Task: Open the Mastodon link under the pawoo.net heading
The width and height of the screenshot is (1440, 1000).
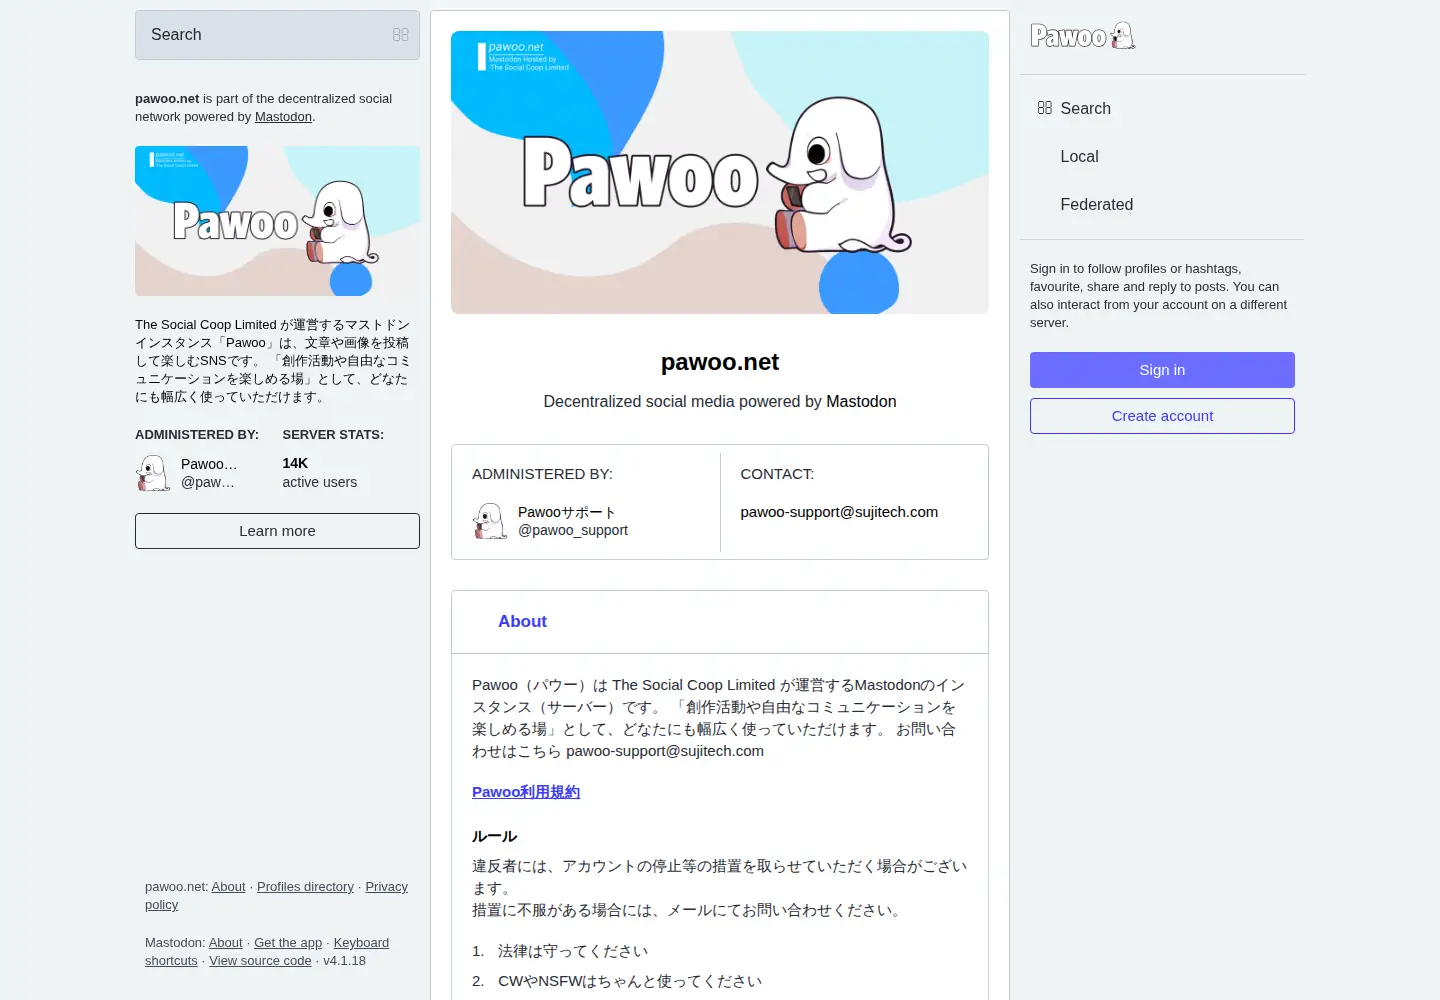Action: click(861, 402)
